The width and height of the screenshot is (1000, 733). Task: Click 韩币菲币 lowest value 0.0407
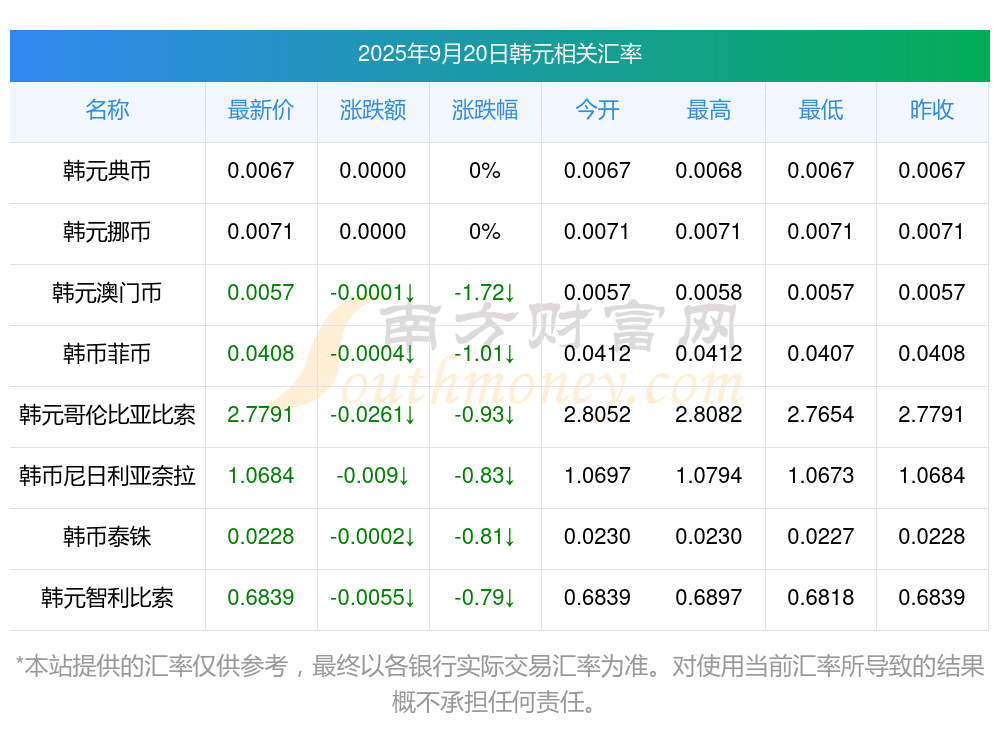pyautogui.click(x=821, y=353)
